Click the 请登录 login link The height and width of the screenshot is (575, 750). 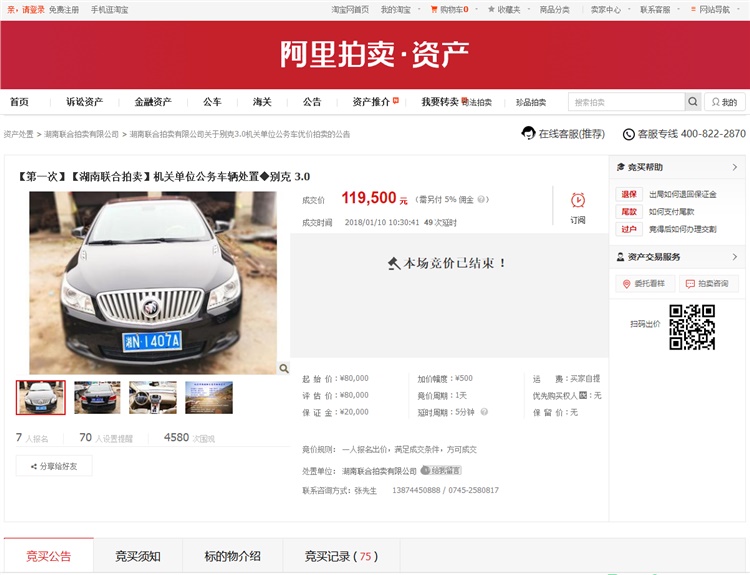tap(33, 10)
